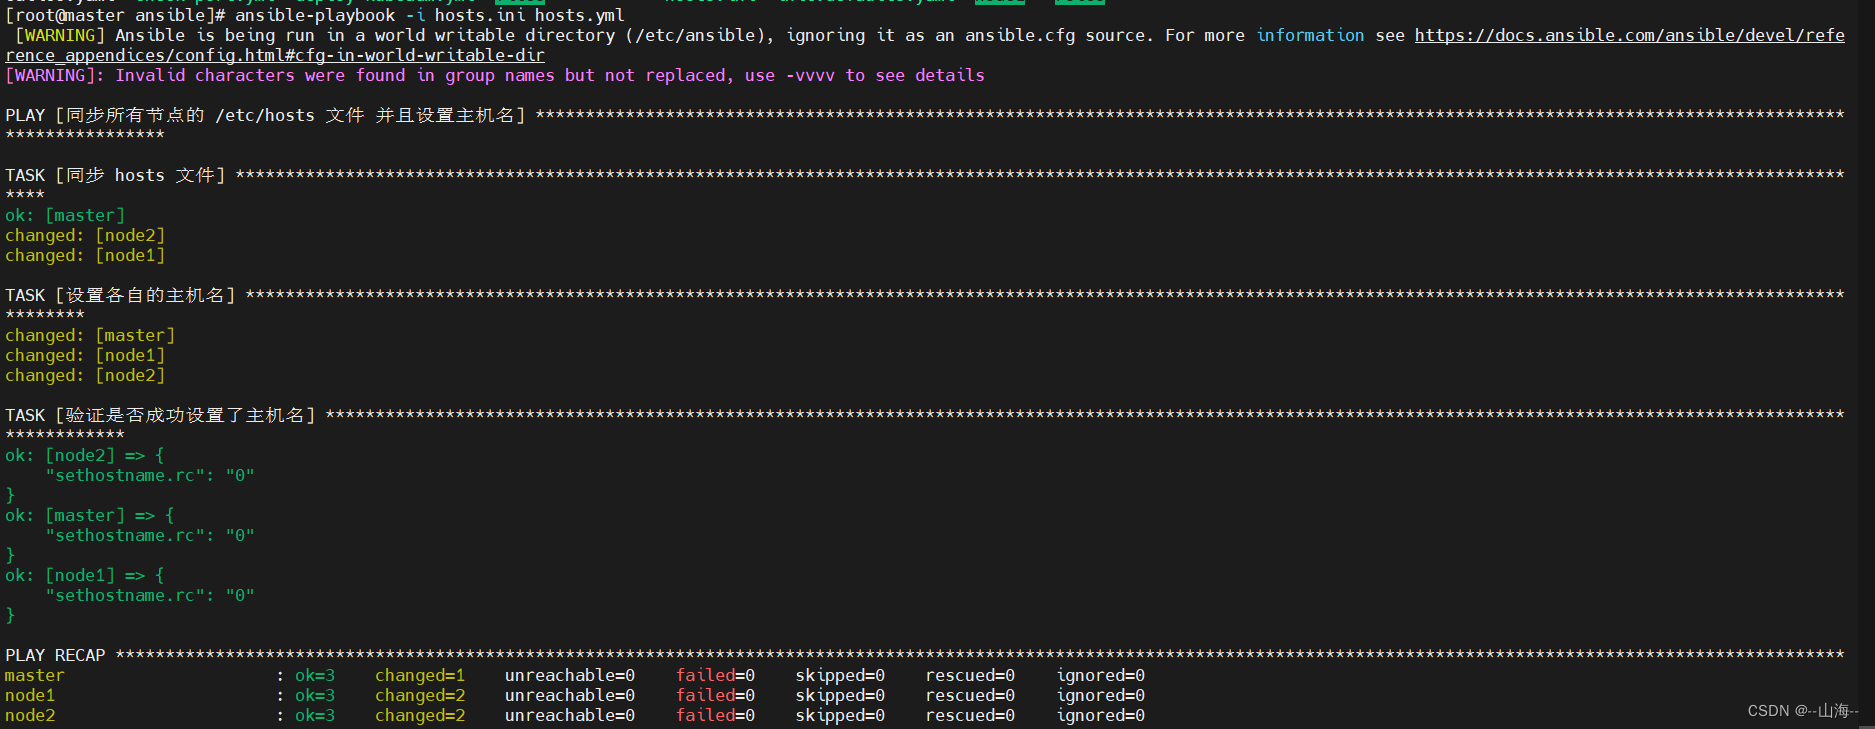
Task: Click 'changed: [master]' under hostname task
Action: pos(90,336)
